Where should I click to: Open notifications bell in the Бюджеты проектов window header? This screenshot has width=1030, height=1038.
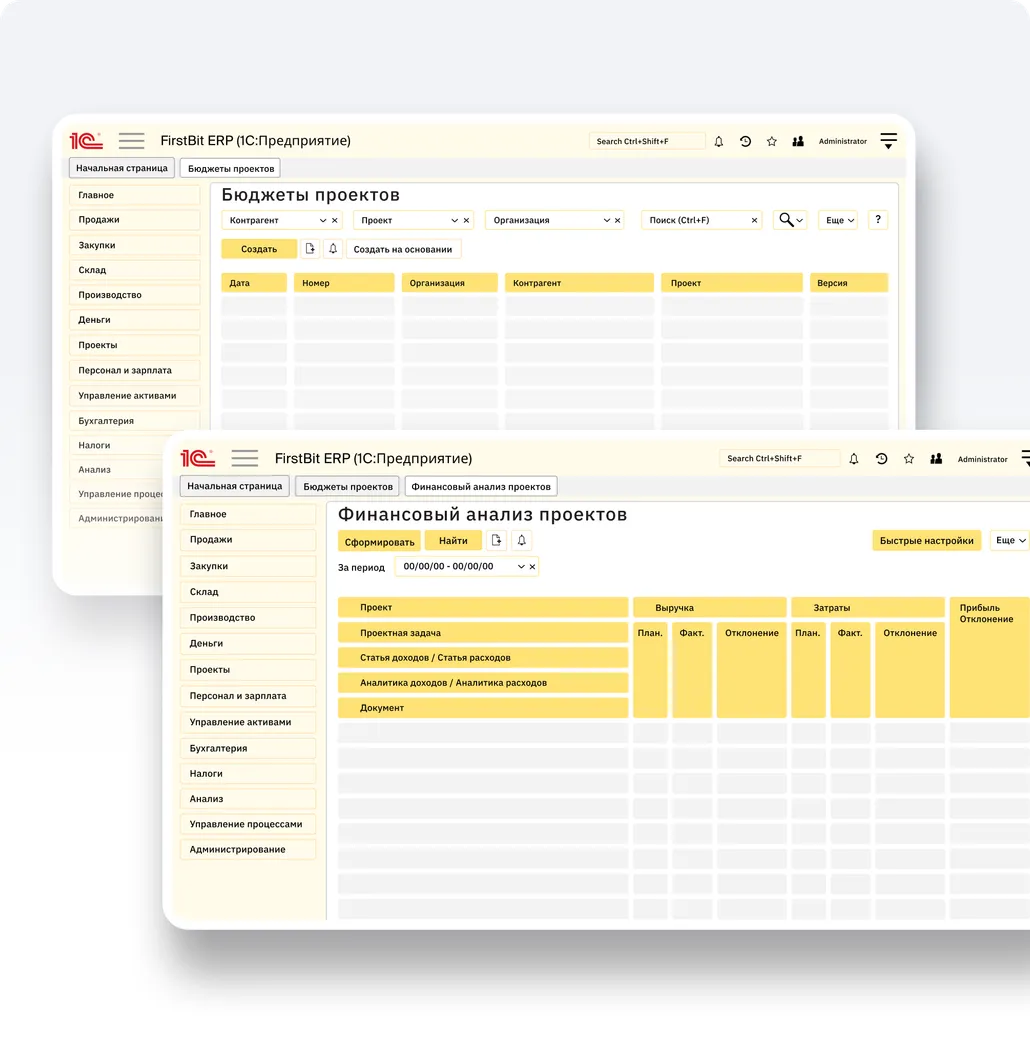click(718, 142)
